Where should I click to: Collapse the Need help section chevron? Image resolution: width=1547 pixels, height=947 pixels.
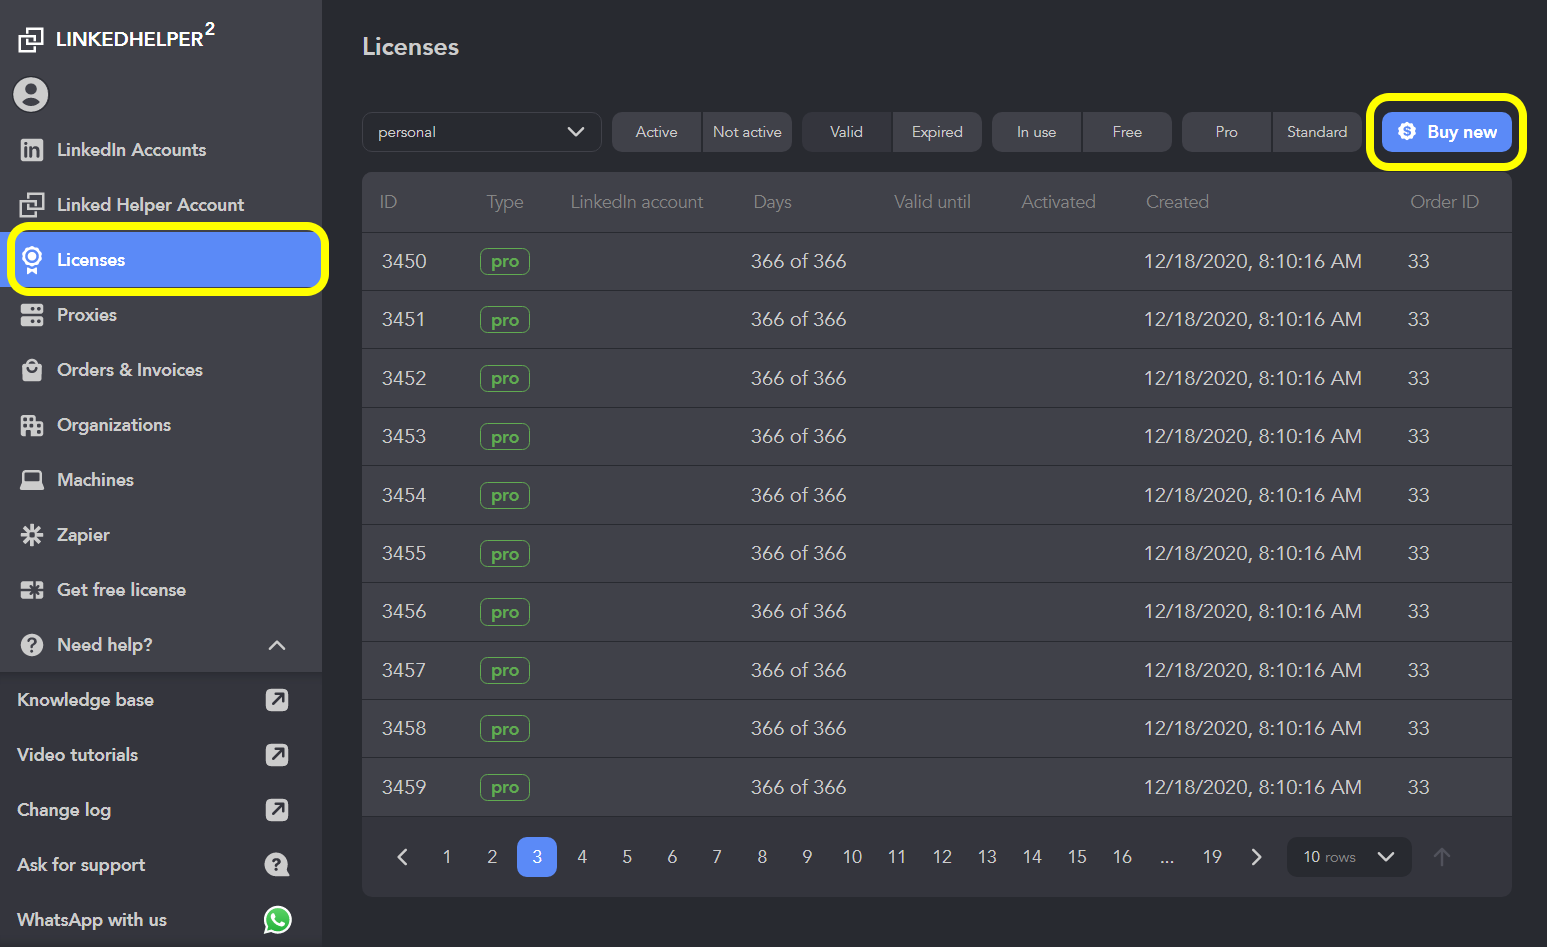277,645
